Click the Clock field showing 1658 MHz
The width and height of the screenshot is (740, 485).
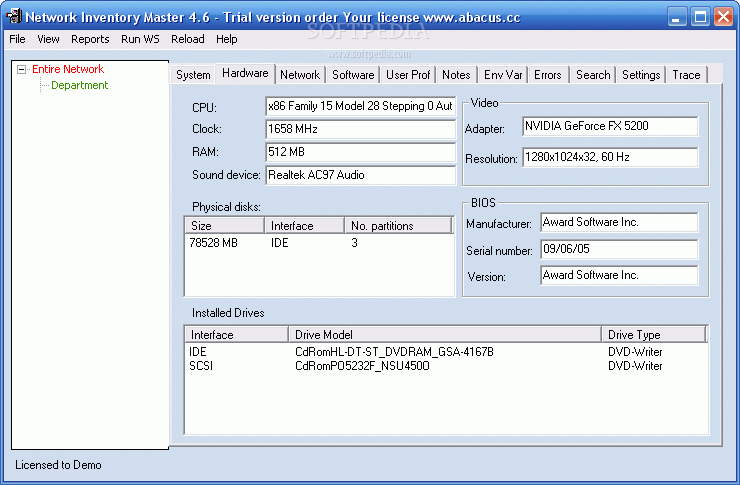[361, 129]
